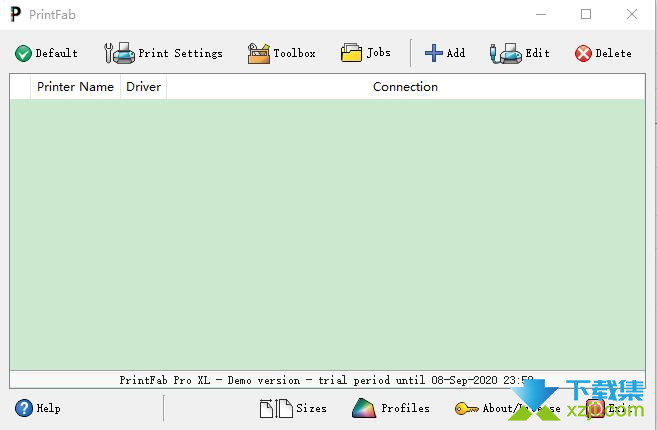Open About/License dialog
657x430 pixels.
pos(507,408)
